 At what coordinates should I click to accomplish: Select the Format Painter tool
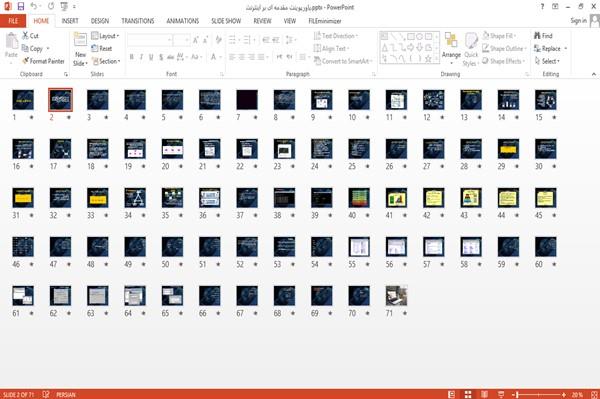click(43, 61)
